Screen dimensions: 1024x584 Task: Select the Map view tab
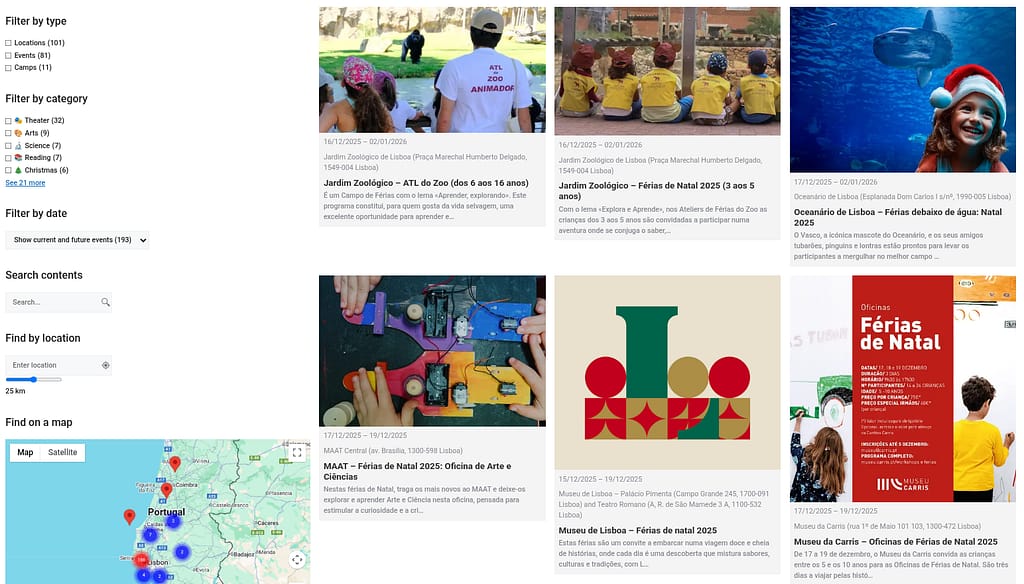[x=25, y=452]
